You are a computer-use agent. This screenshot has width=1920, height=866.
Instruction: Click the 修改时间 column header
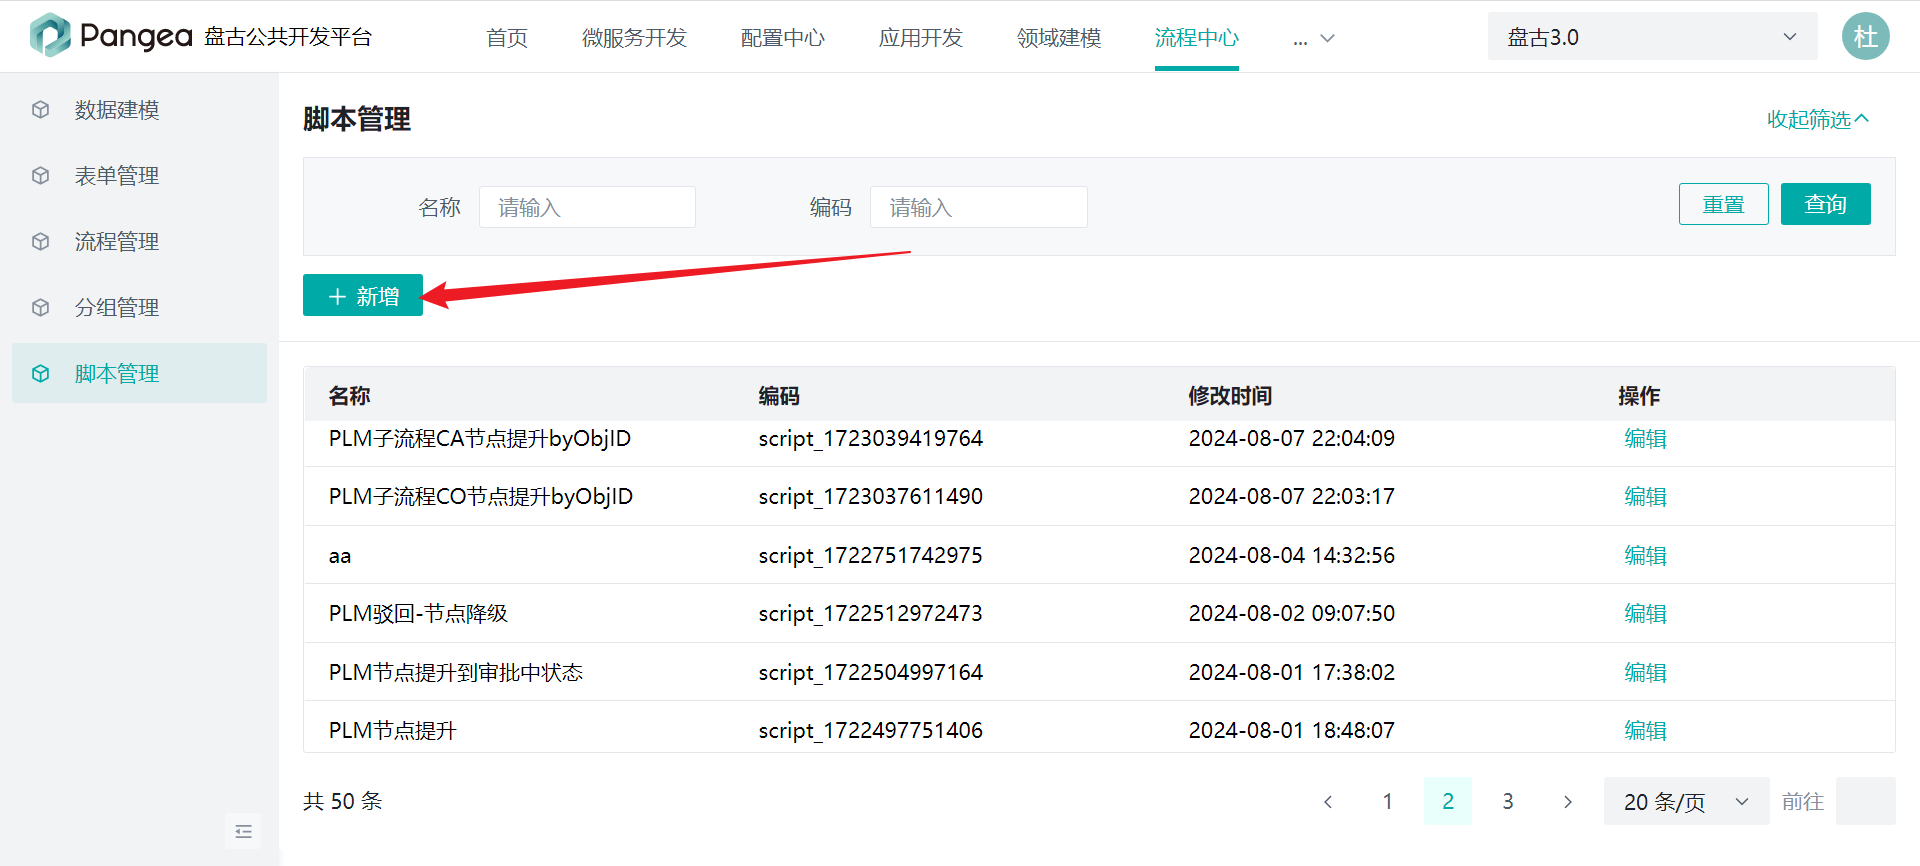click(x=1230, y=396)
